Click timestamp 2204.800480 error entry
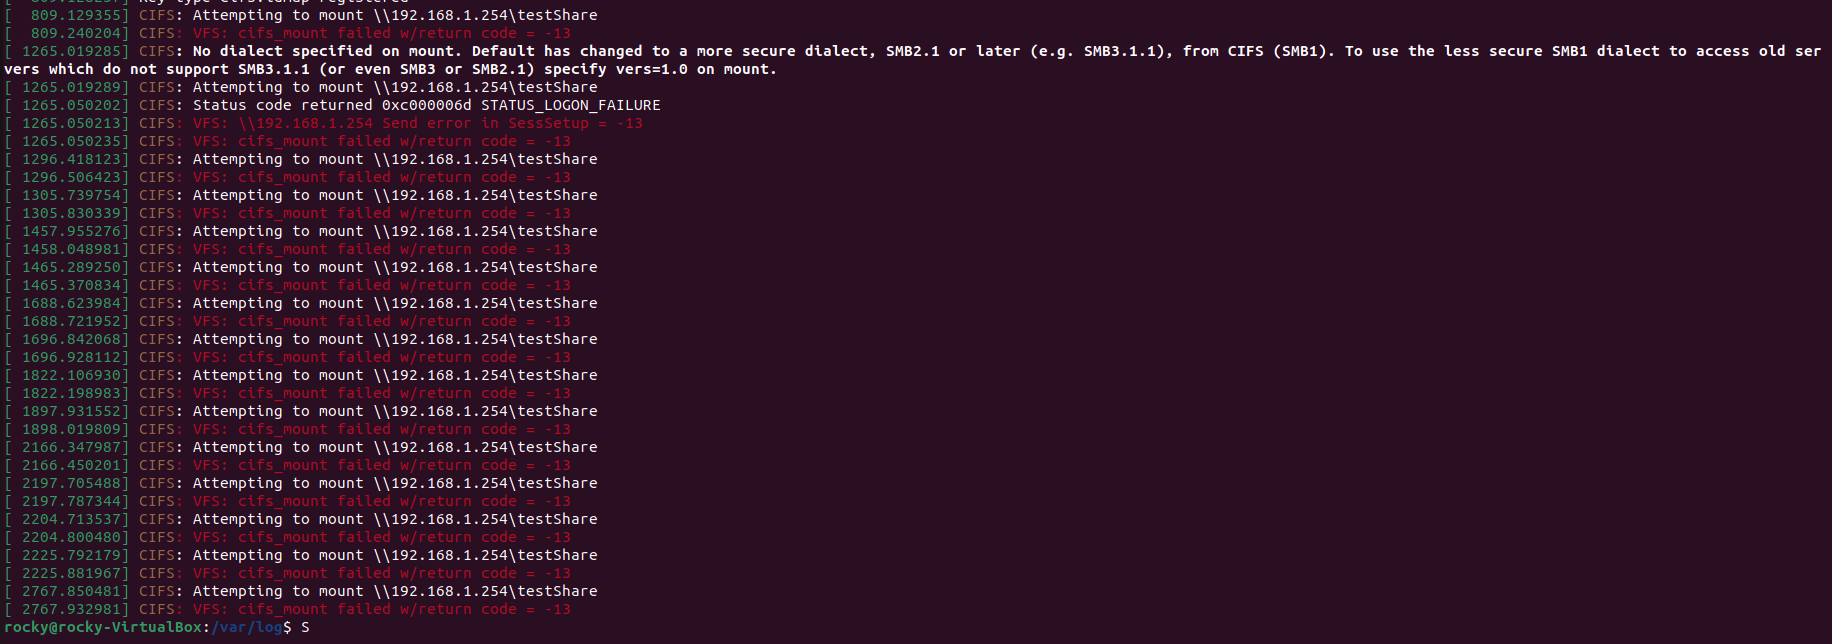Screen dimensions: 1832x644 click(75, 537)
